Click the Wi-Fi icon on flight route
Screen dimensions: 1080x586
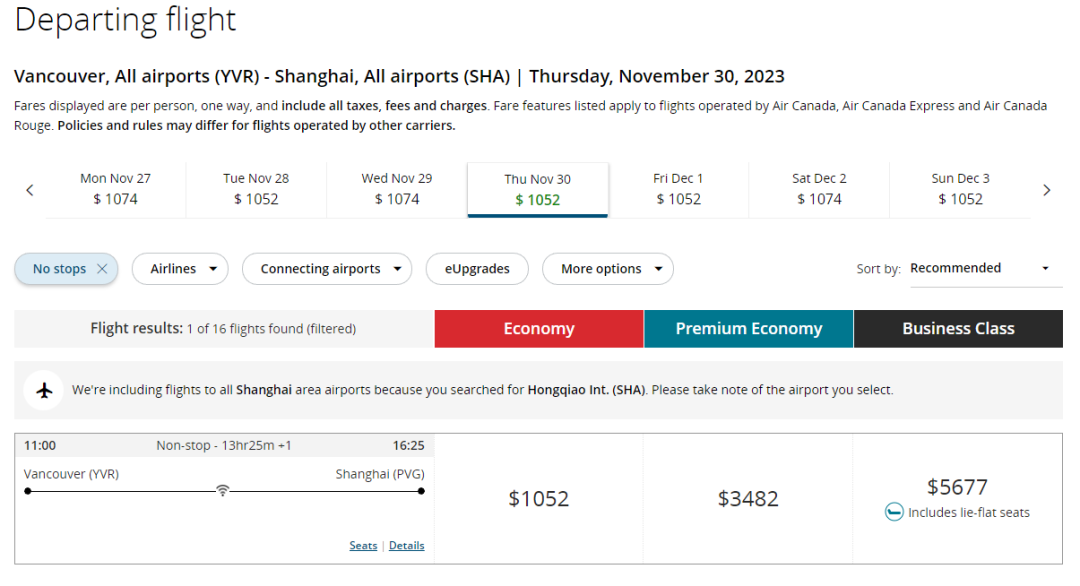[223, 491]
